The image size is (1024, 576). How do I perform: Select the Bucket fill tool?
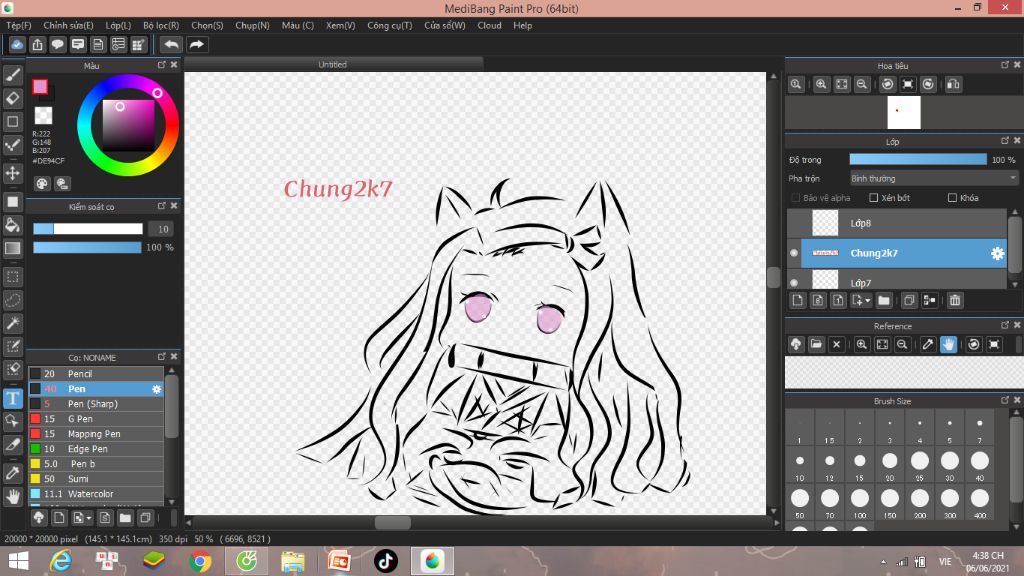[12, 225]
